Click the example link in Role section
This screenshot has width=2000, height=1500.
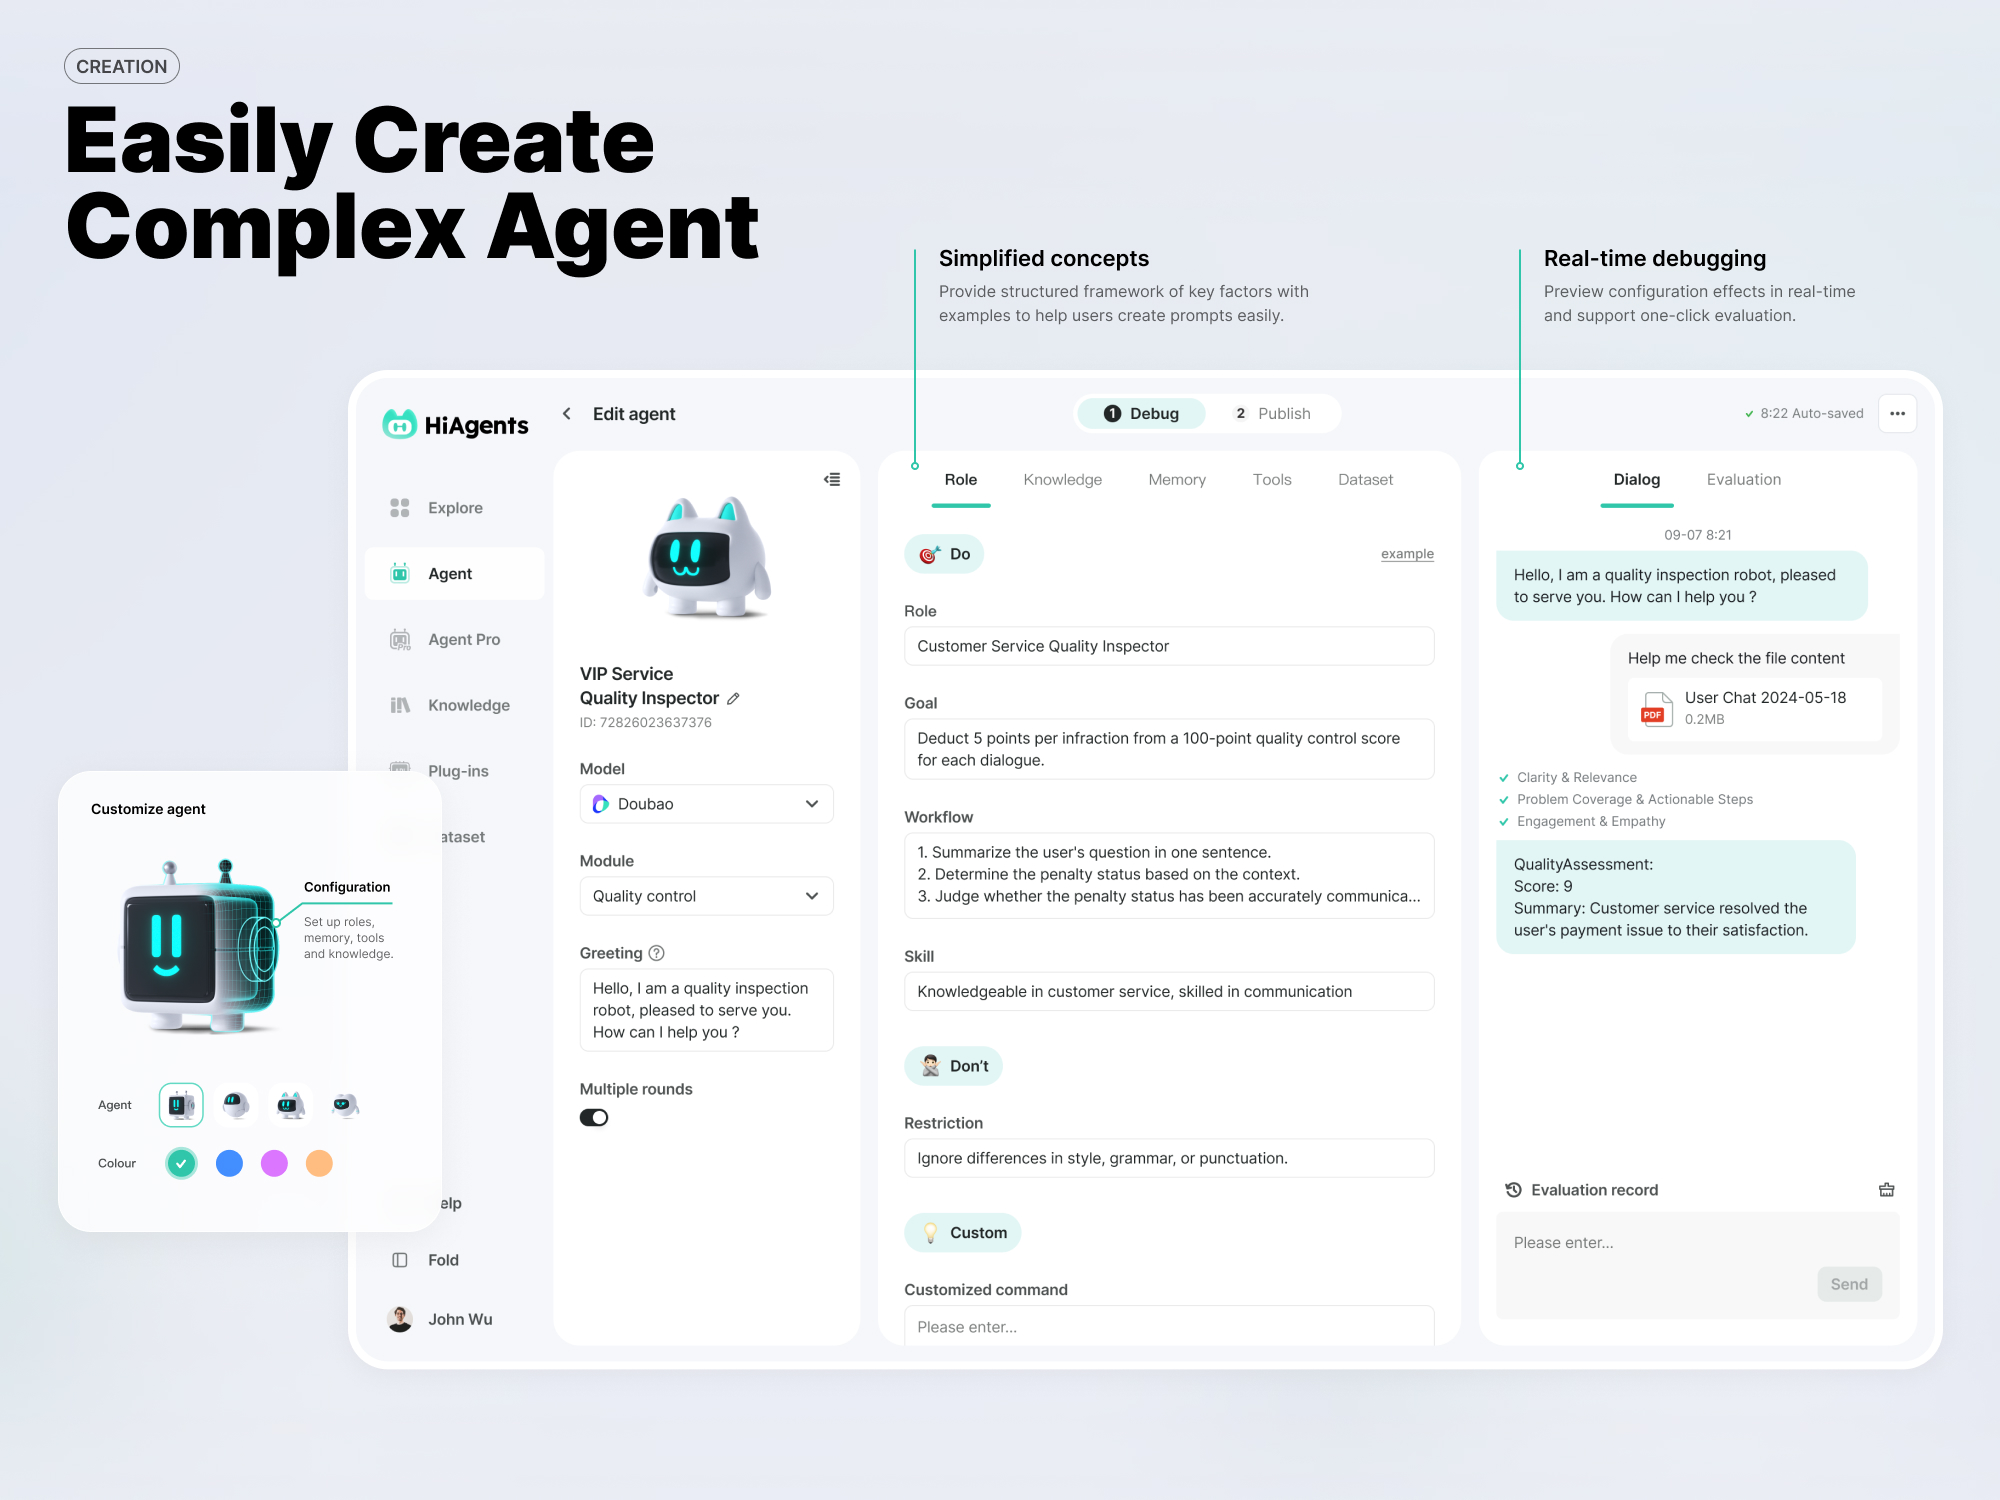pos(1405,553)
